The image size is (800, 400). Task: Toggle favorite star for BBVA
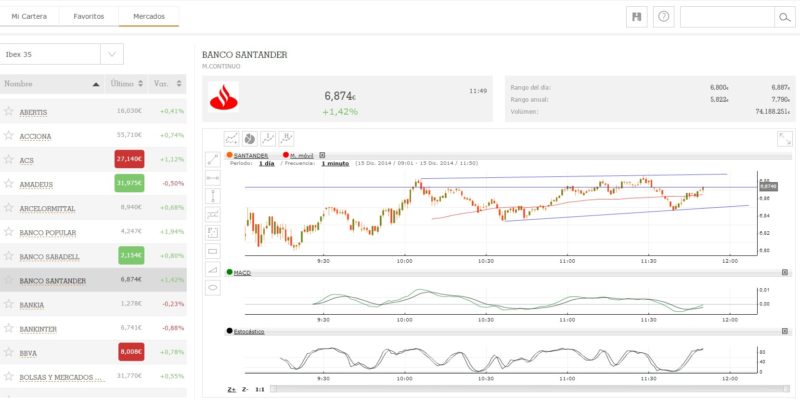pos(8,352)
